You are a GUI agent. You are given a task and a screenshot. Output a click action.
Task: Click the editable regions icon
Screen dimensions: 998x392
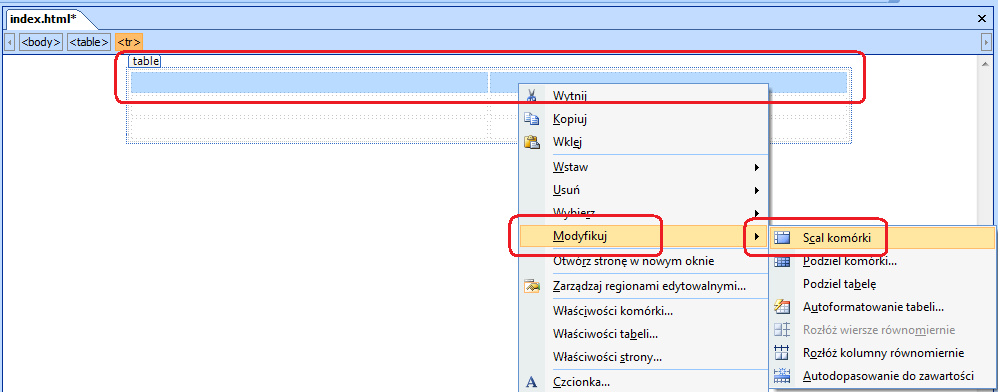pos(531,286)
